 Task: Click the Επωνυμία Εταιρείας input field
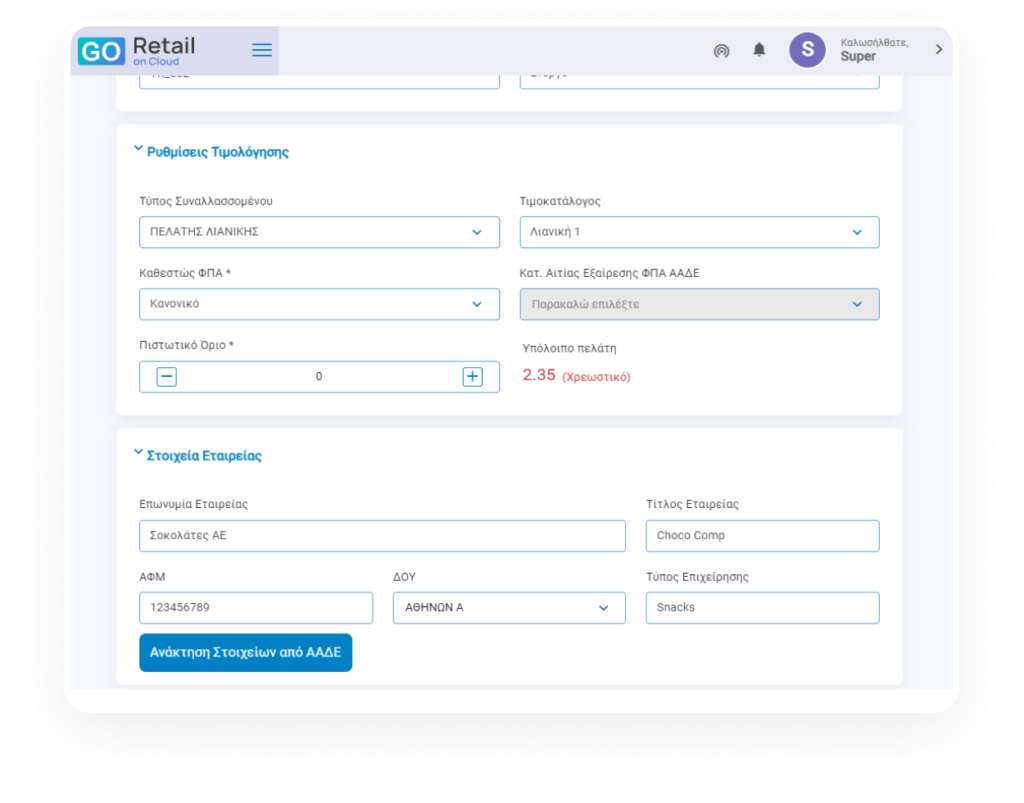(382, 536)
